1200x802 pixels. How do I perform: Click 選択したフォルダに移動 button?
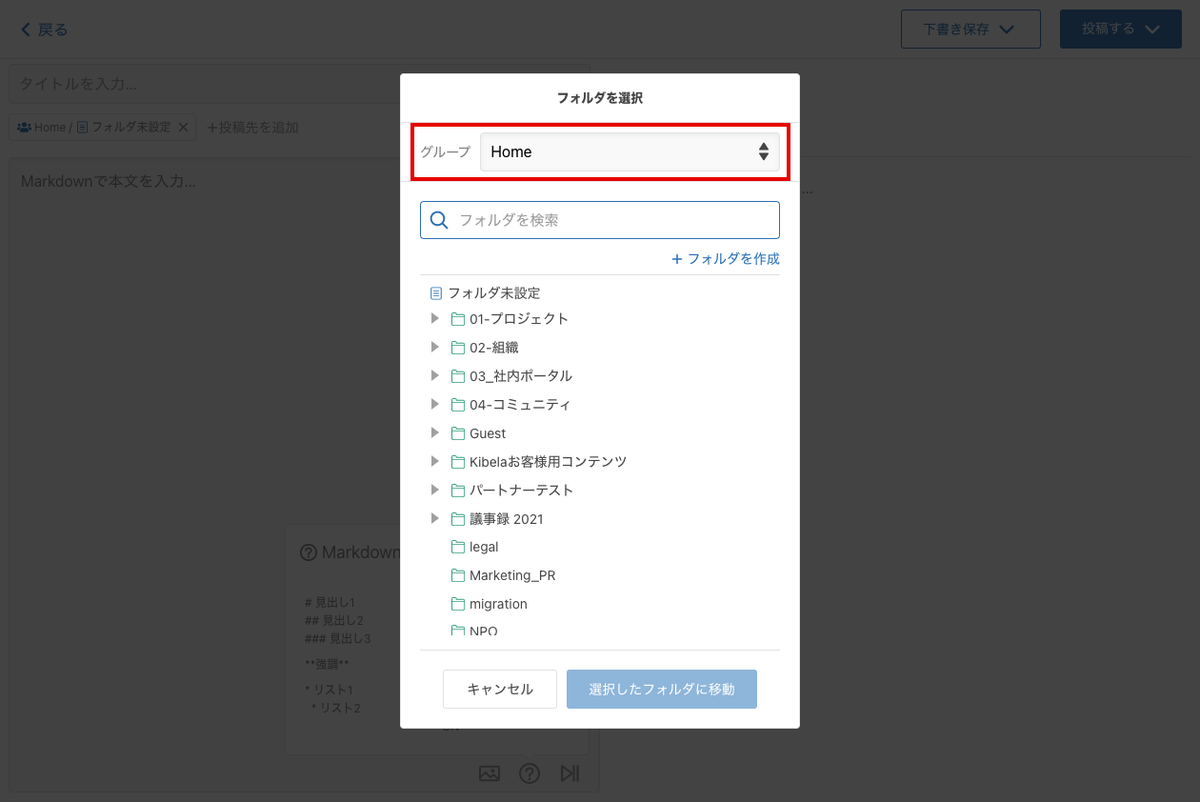[662, 689]
